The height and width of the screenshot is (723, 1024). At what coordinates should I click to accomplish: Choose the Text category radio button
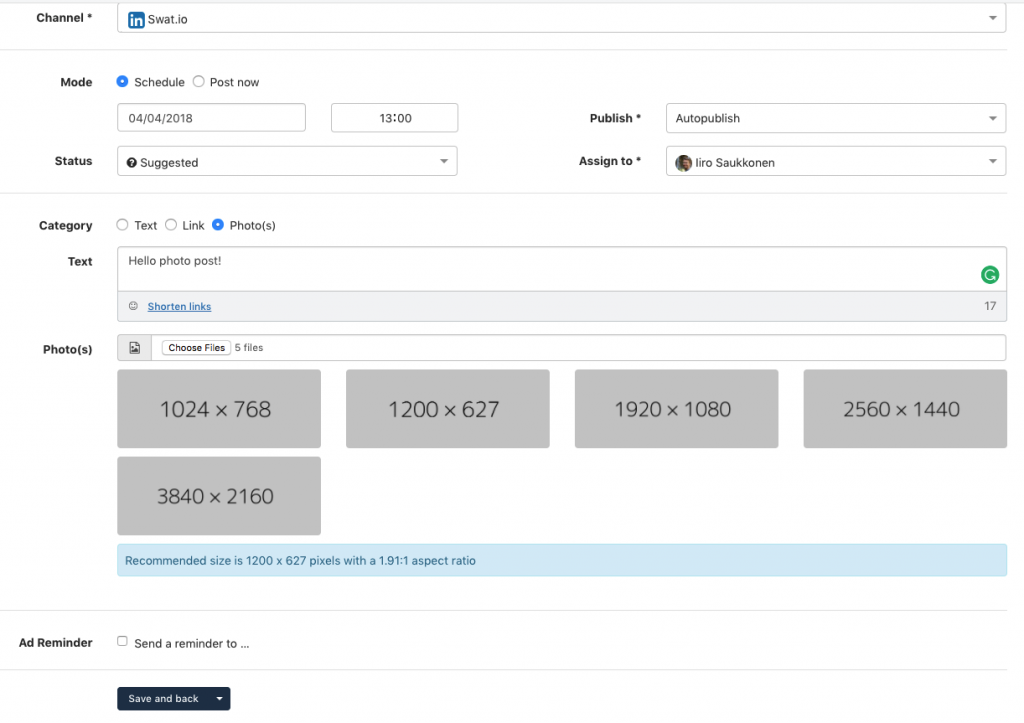point(122,225)
